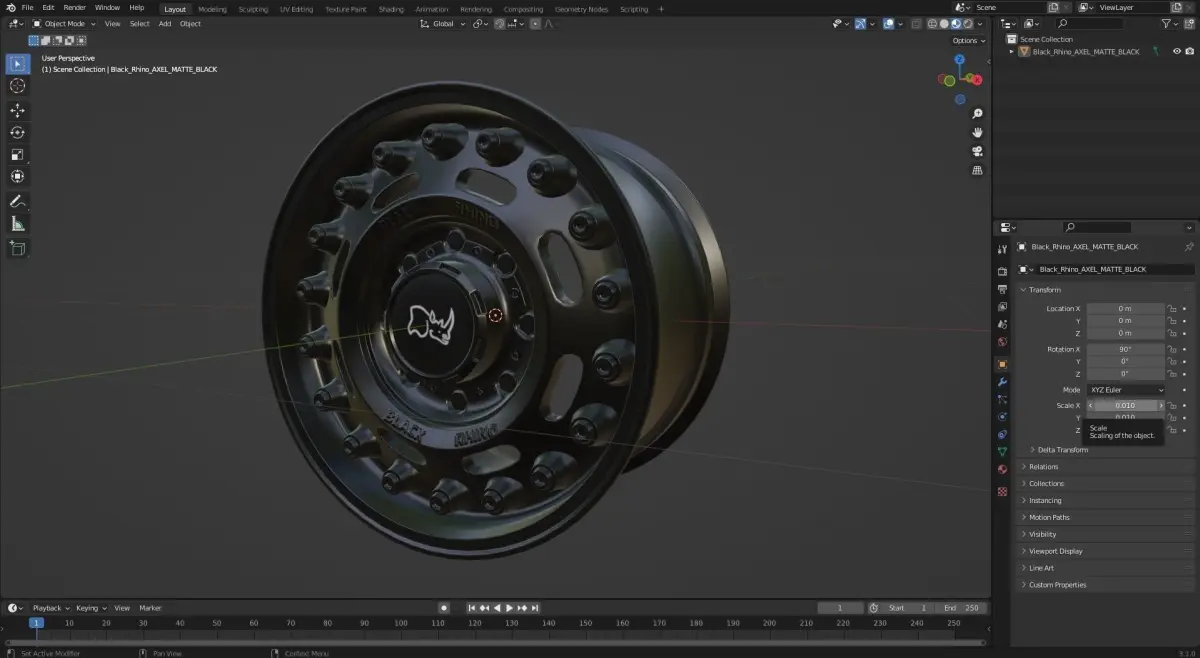Open the Add menu in viewport header
Screen dimensions: 1200x658
[x=164, y=23]
